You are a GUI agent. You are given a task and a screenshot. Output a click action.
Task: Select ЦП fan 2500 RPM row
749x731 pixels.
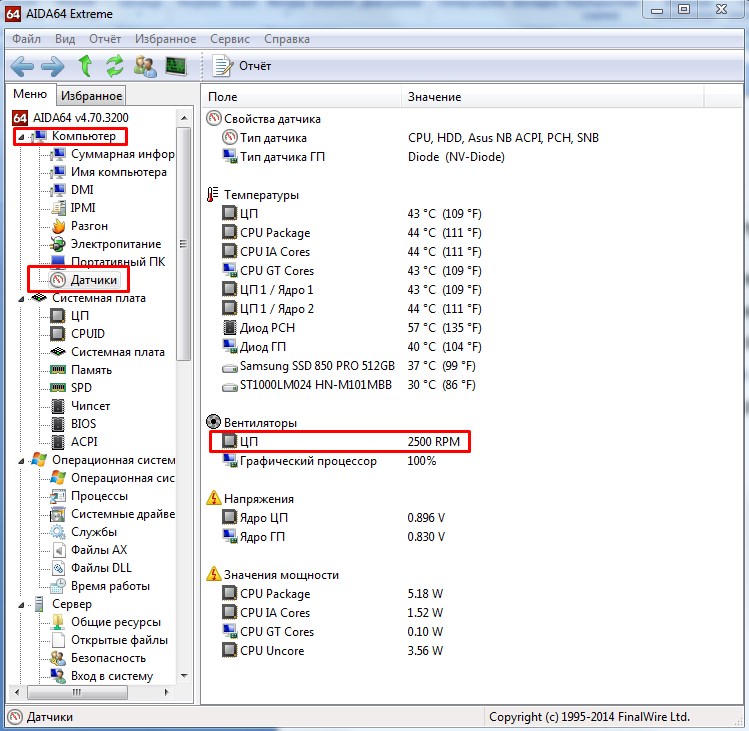coord(342,442)
